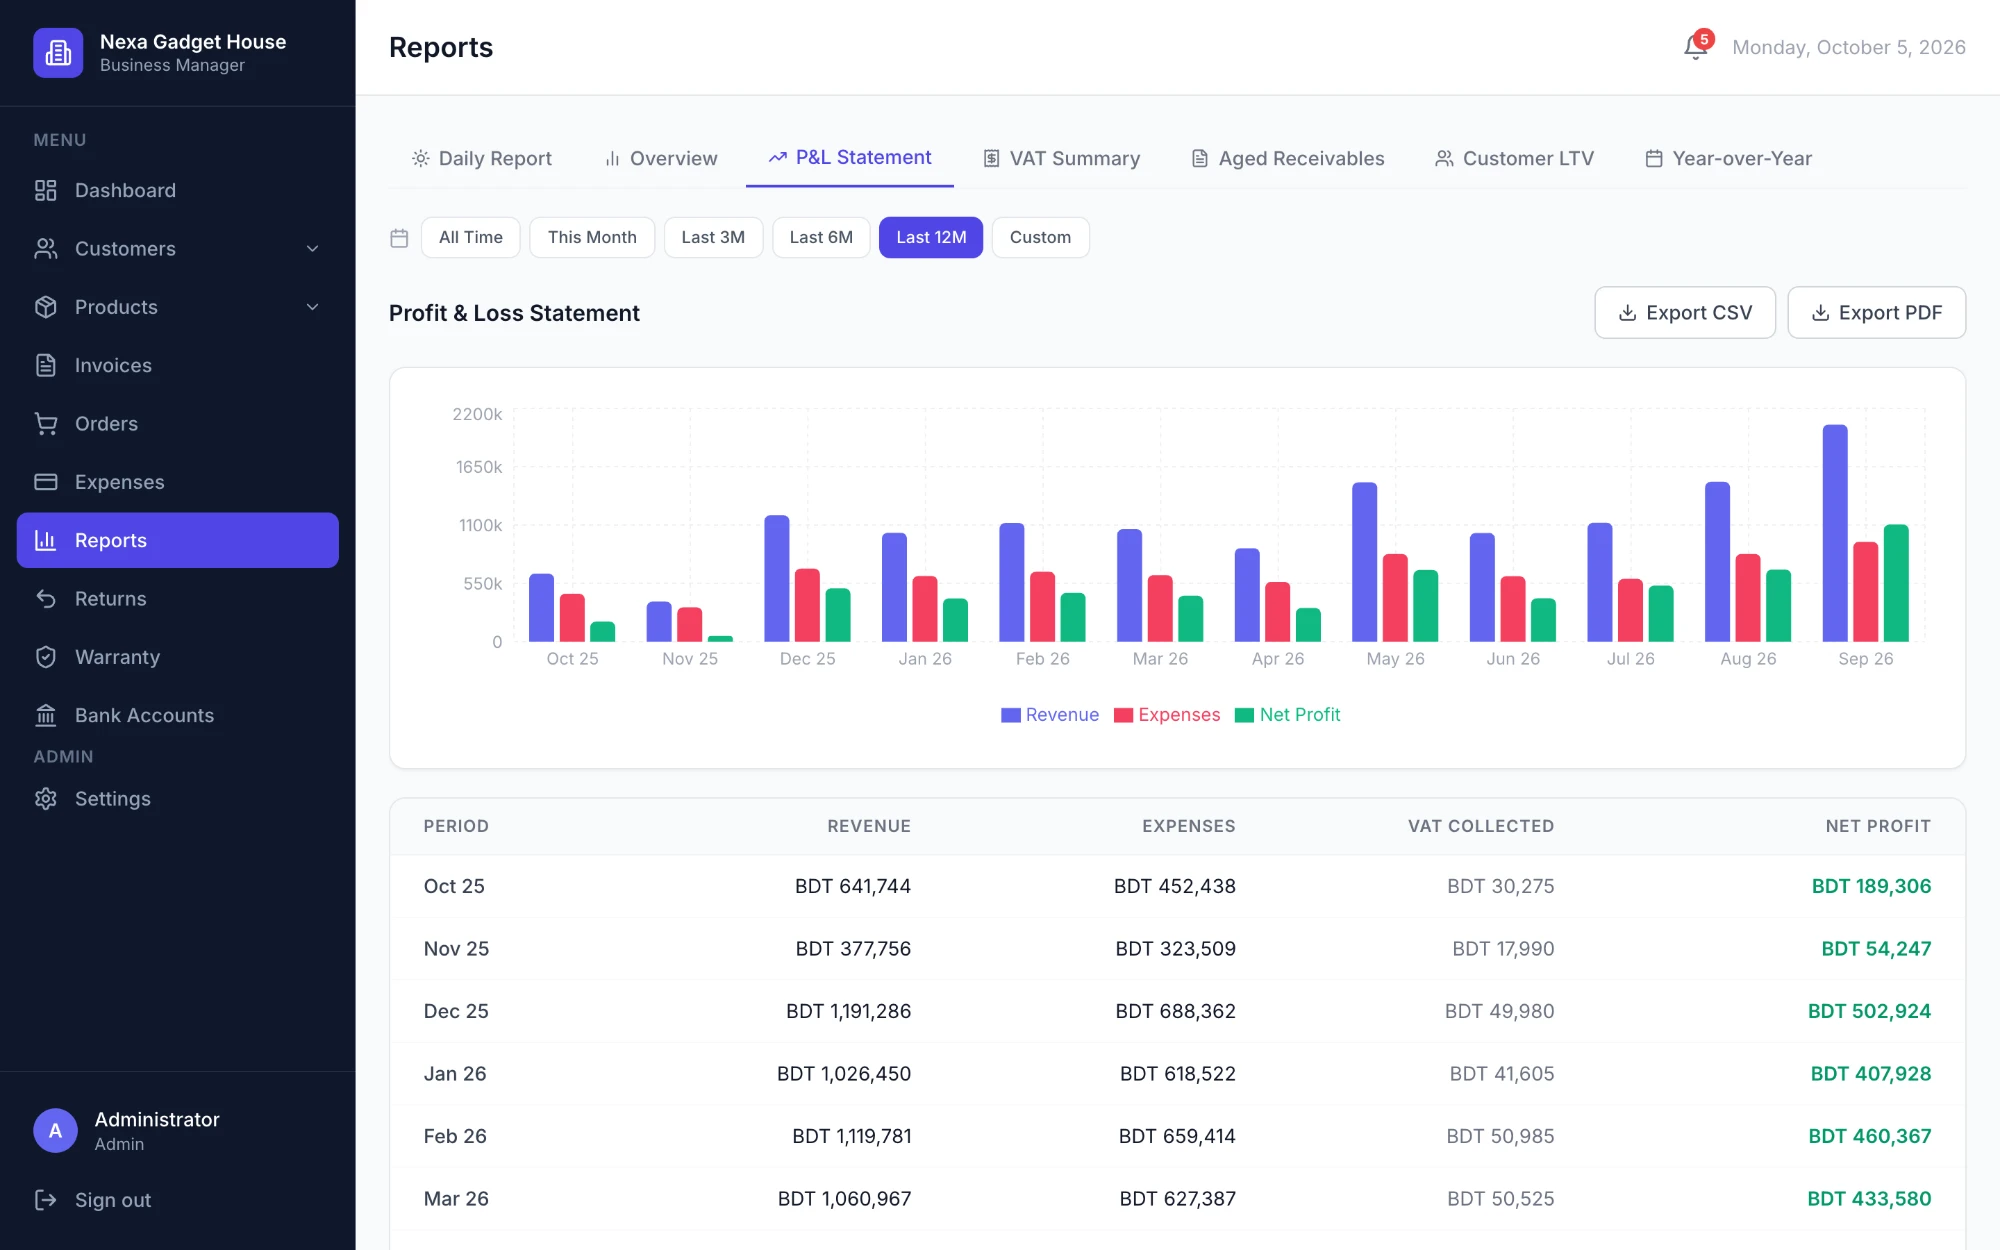Screen dimensions: 2000x1250
Task: Switch to the Daily Report tab
Action: [x=481, y=158]
